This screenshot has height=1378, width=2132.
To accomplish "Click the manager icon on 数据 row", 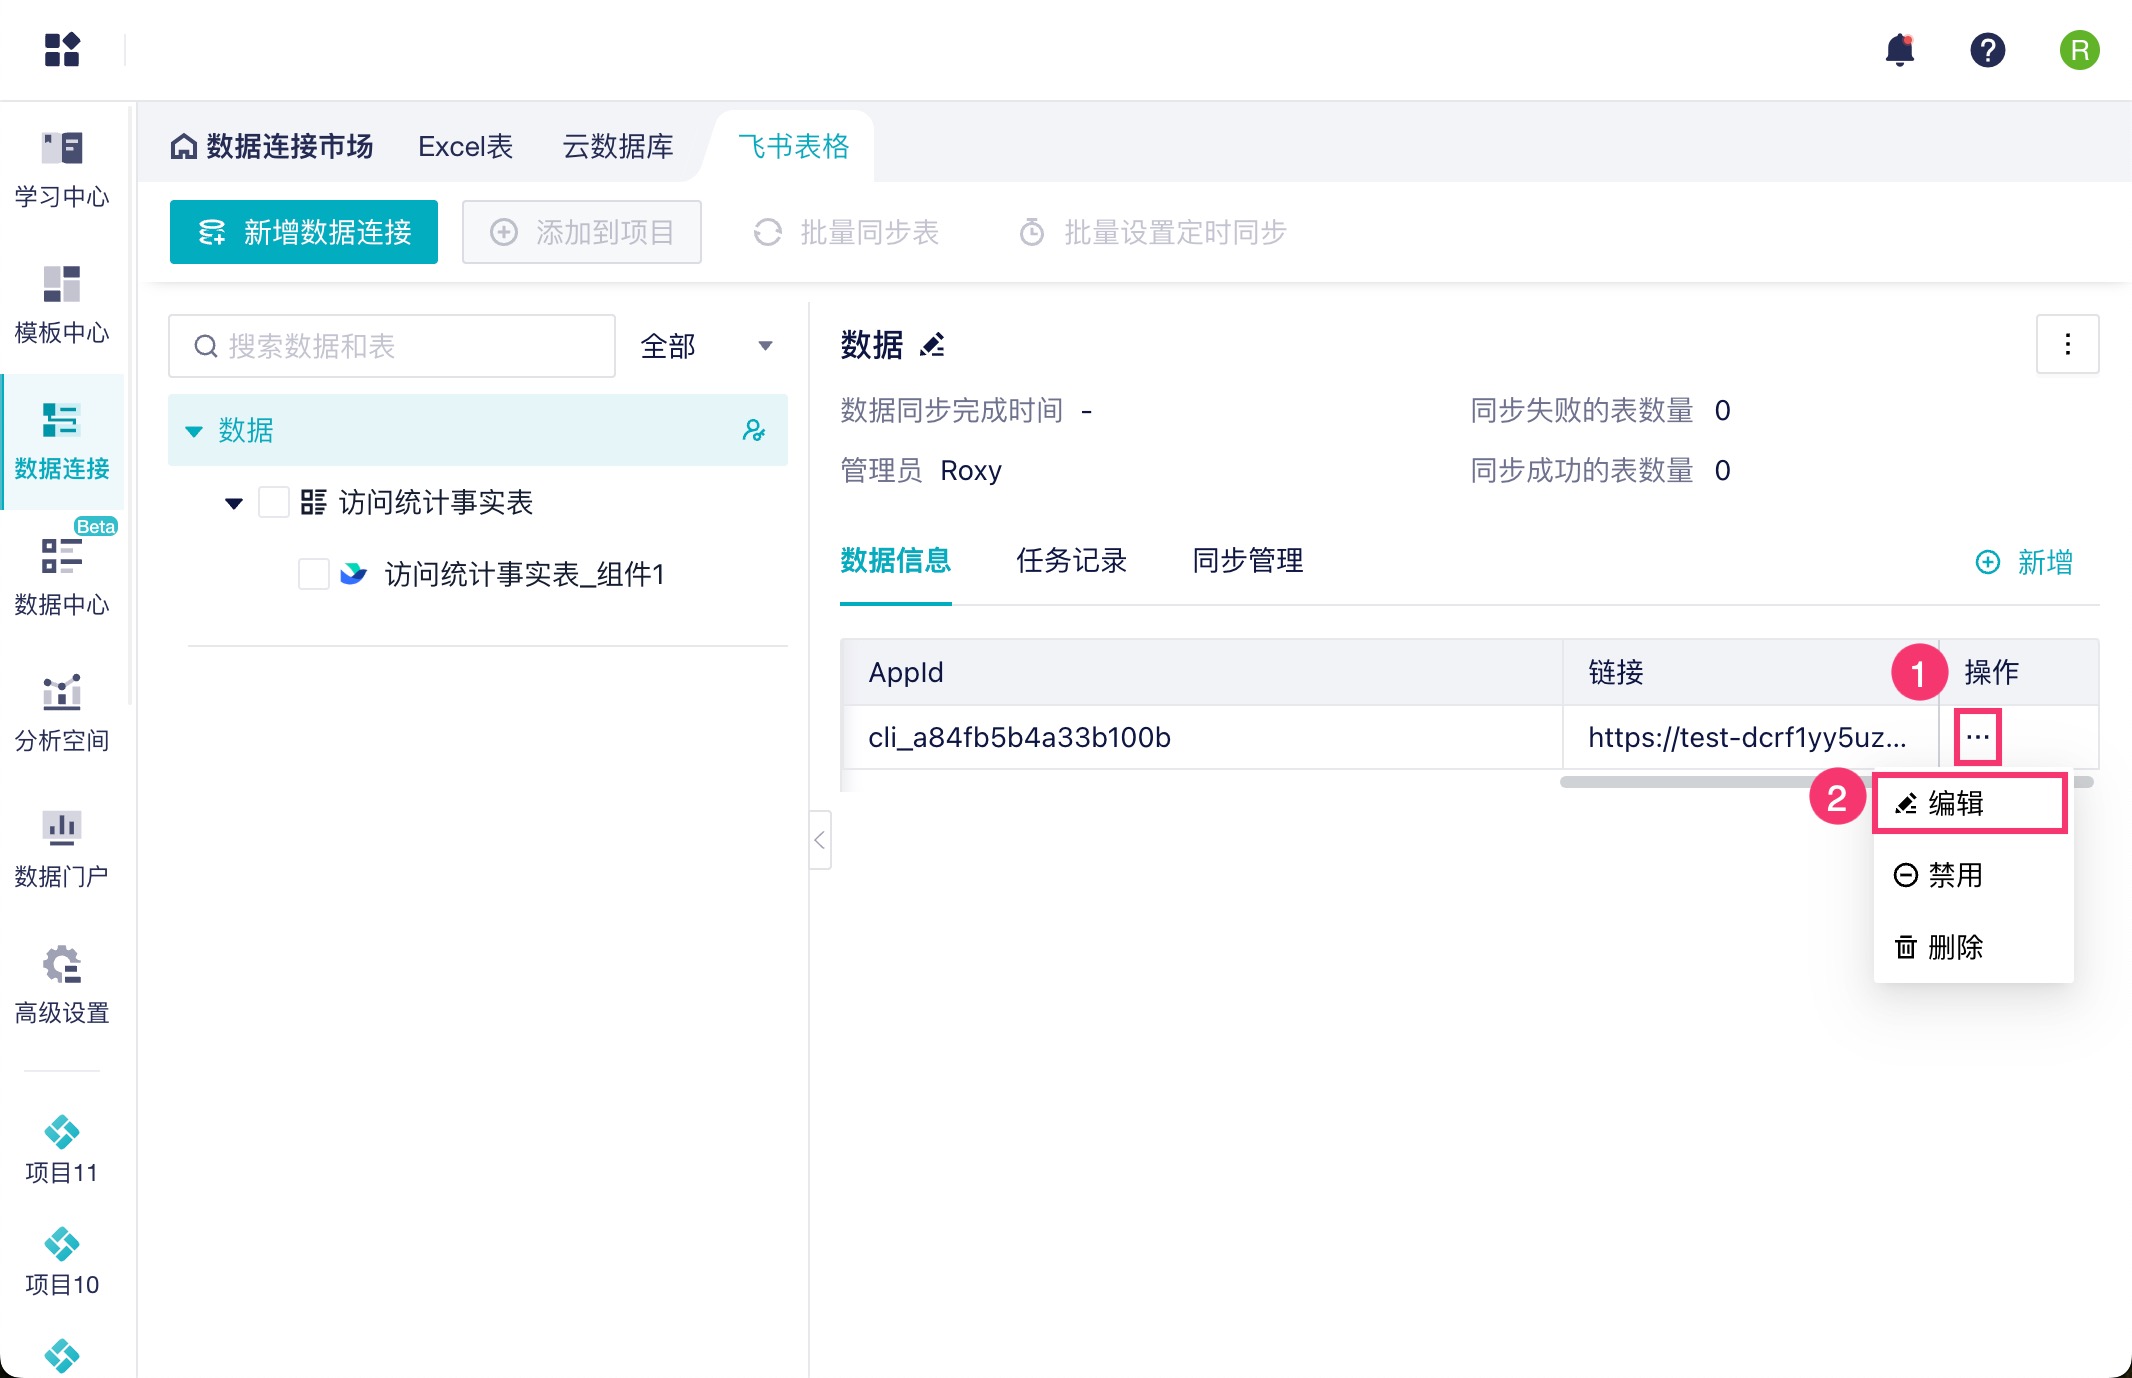I will point(754,430).
